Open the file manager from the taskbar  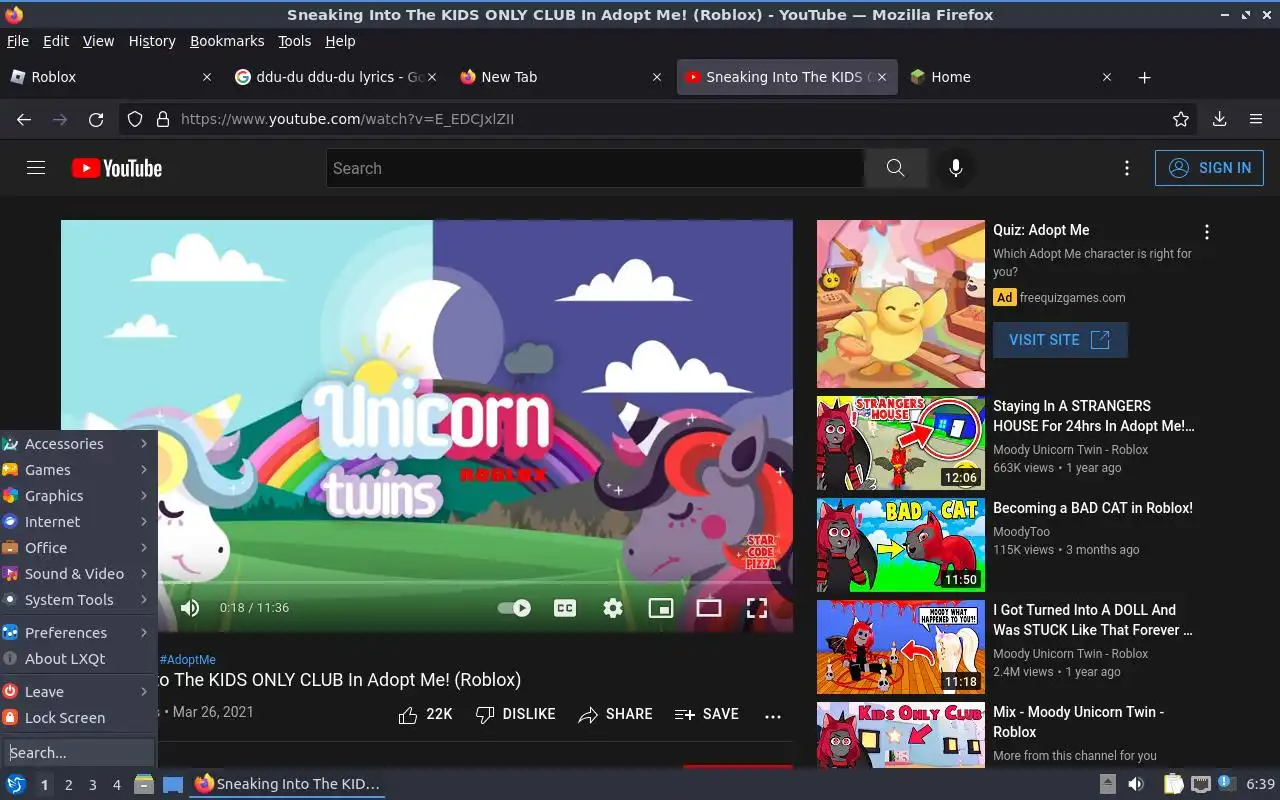pos(144,784)
